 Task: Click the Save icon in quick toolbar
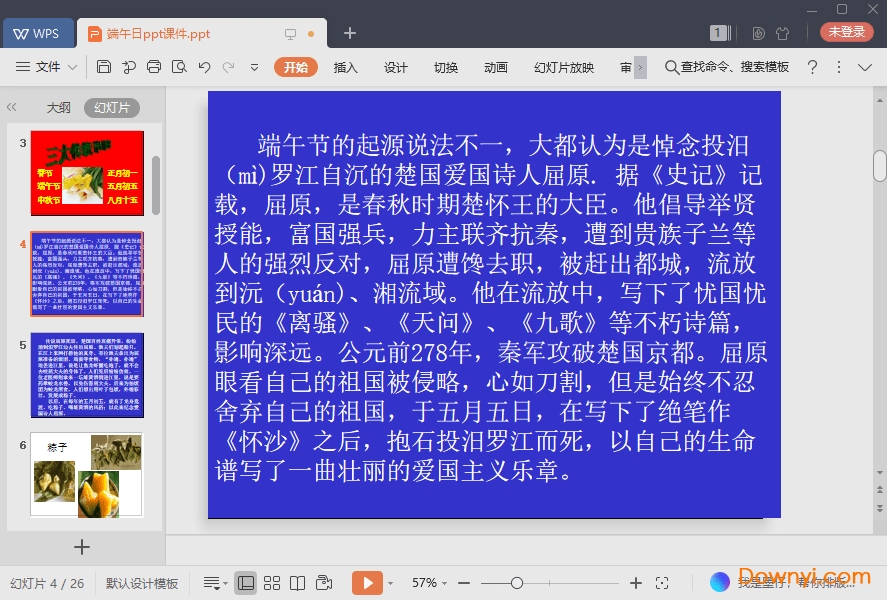[104, 67]
